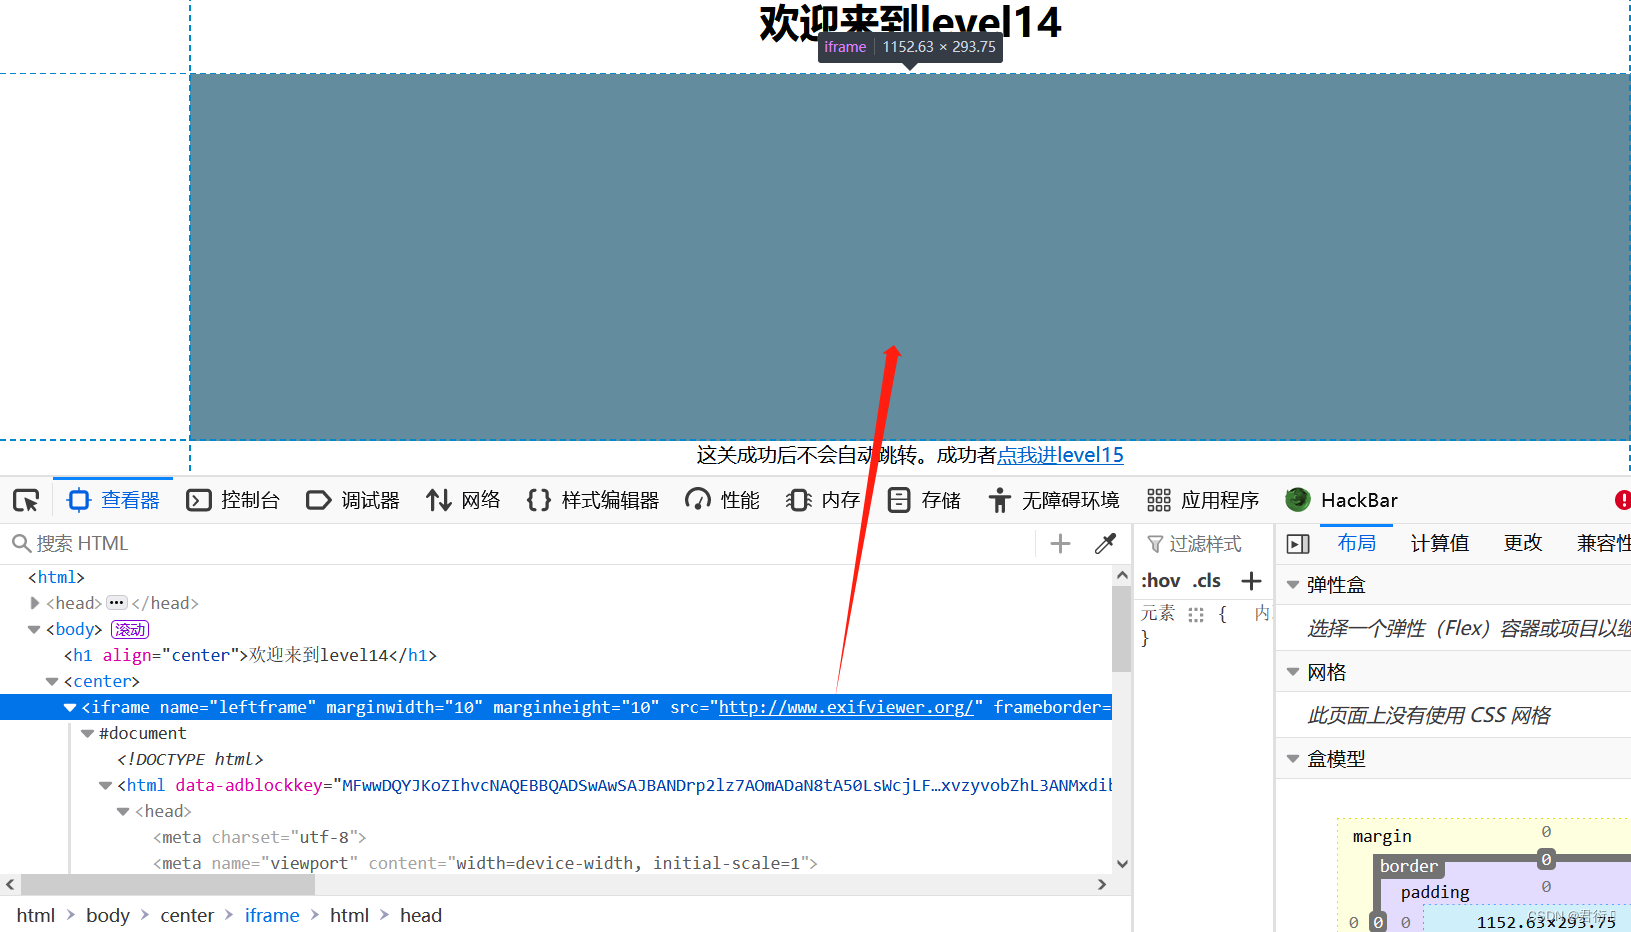
Task: Click the ellipsis badge in head element
Action: coord(117,603)
